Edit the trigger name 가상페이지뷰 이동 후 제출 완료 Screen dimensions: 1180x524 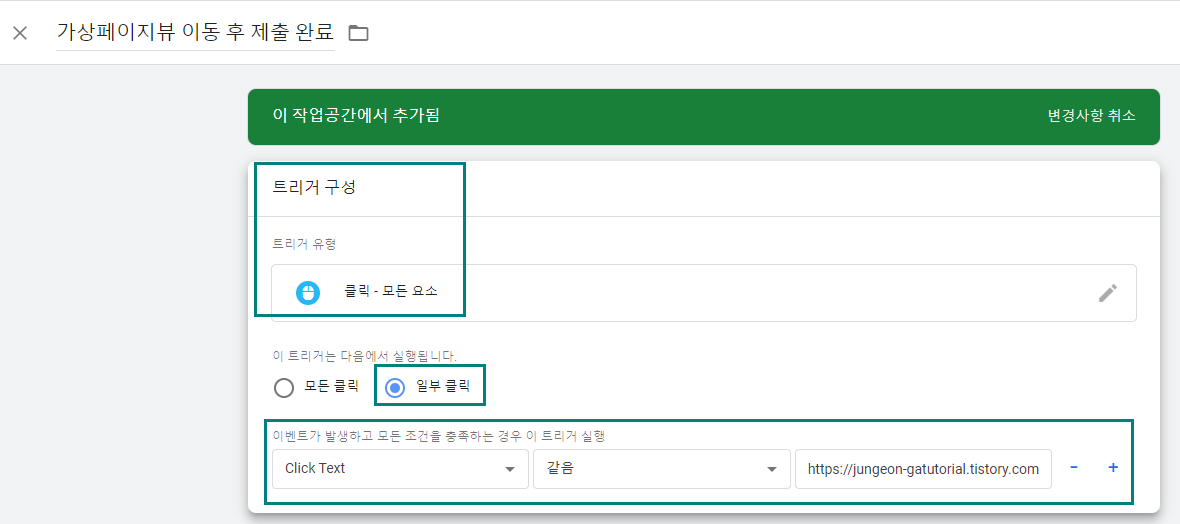(195, 32)
